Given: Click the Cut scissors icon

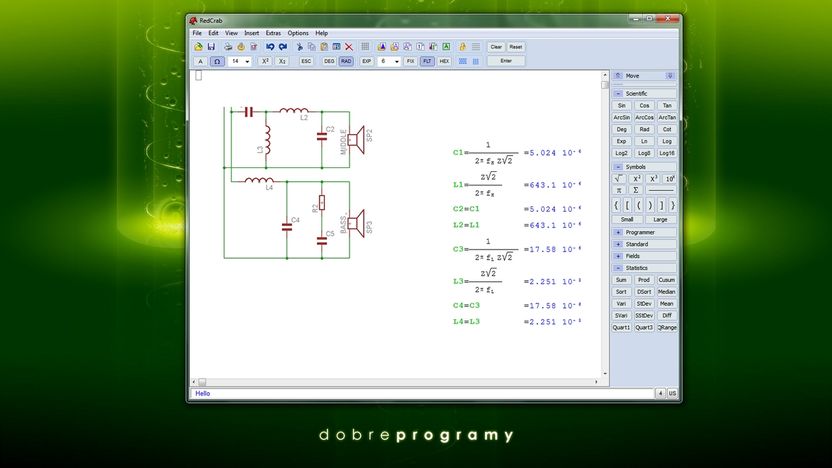Looking at the screenshot, I should click(x=299, y=47).
